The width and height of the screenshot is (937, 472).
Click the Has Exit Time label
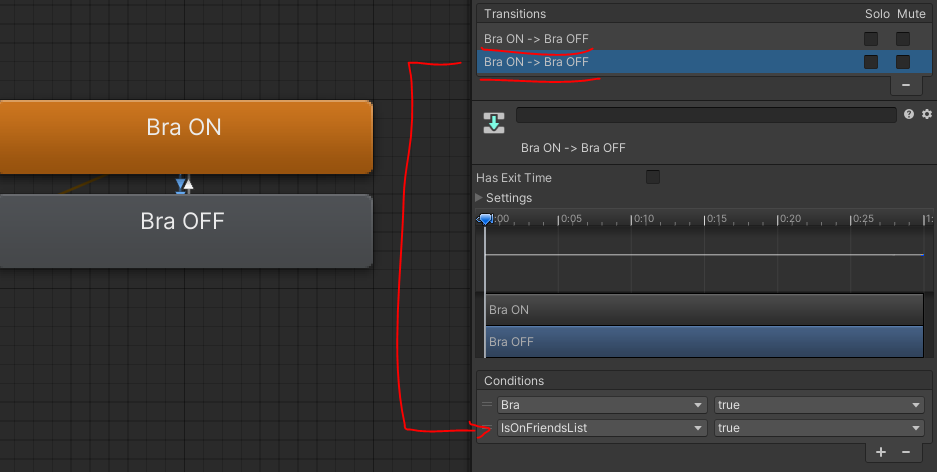(x=514, y=177)
